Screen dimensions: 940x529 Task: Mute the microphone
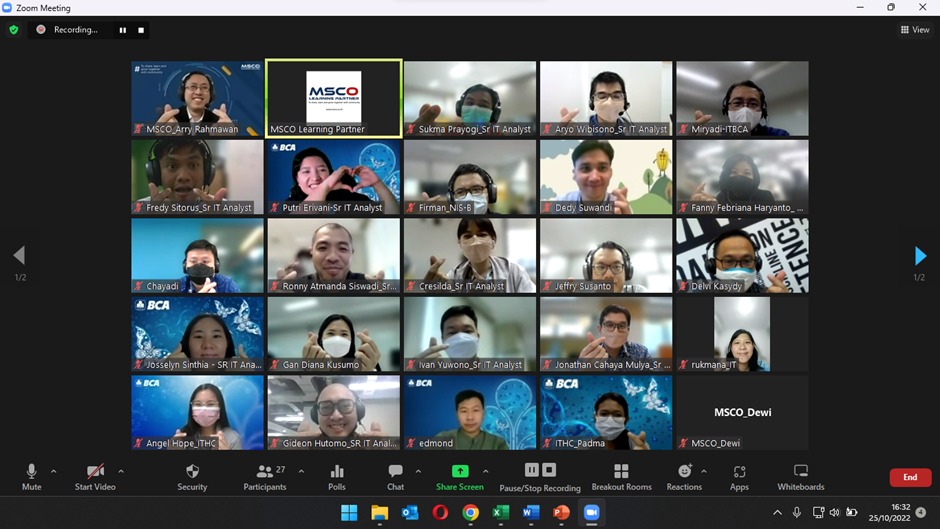click(x=31, y=477)
